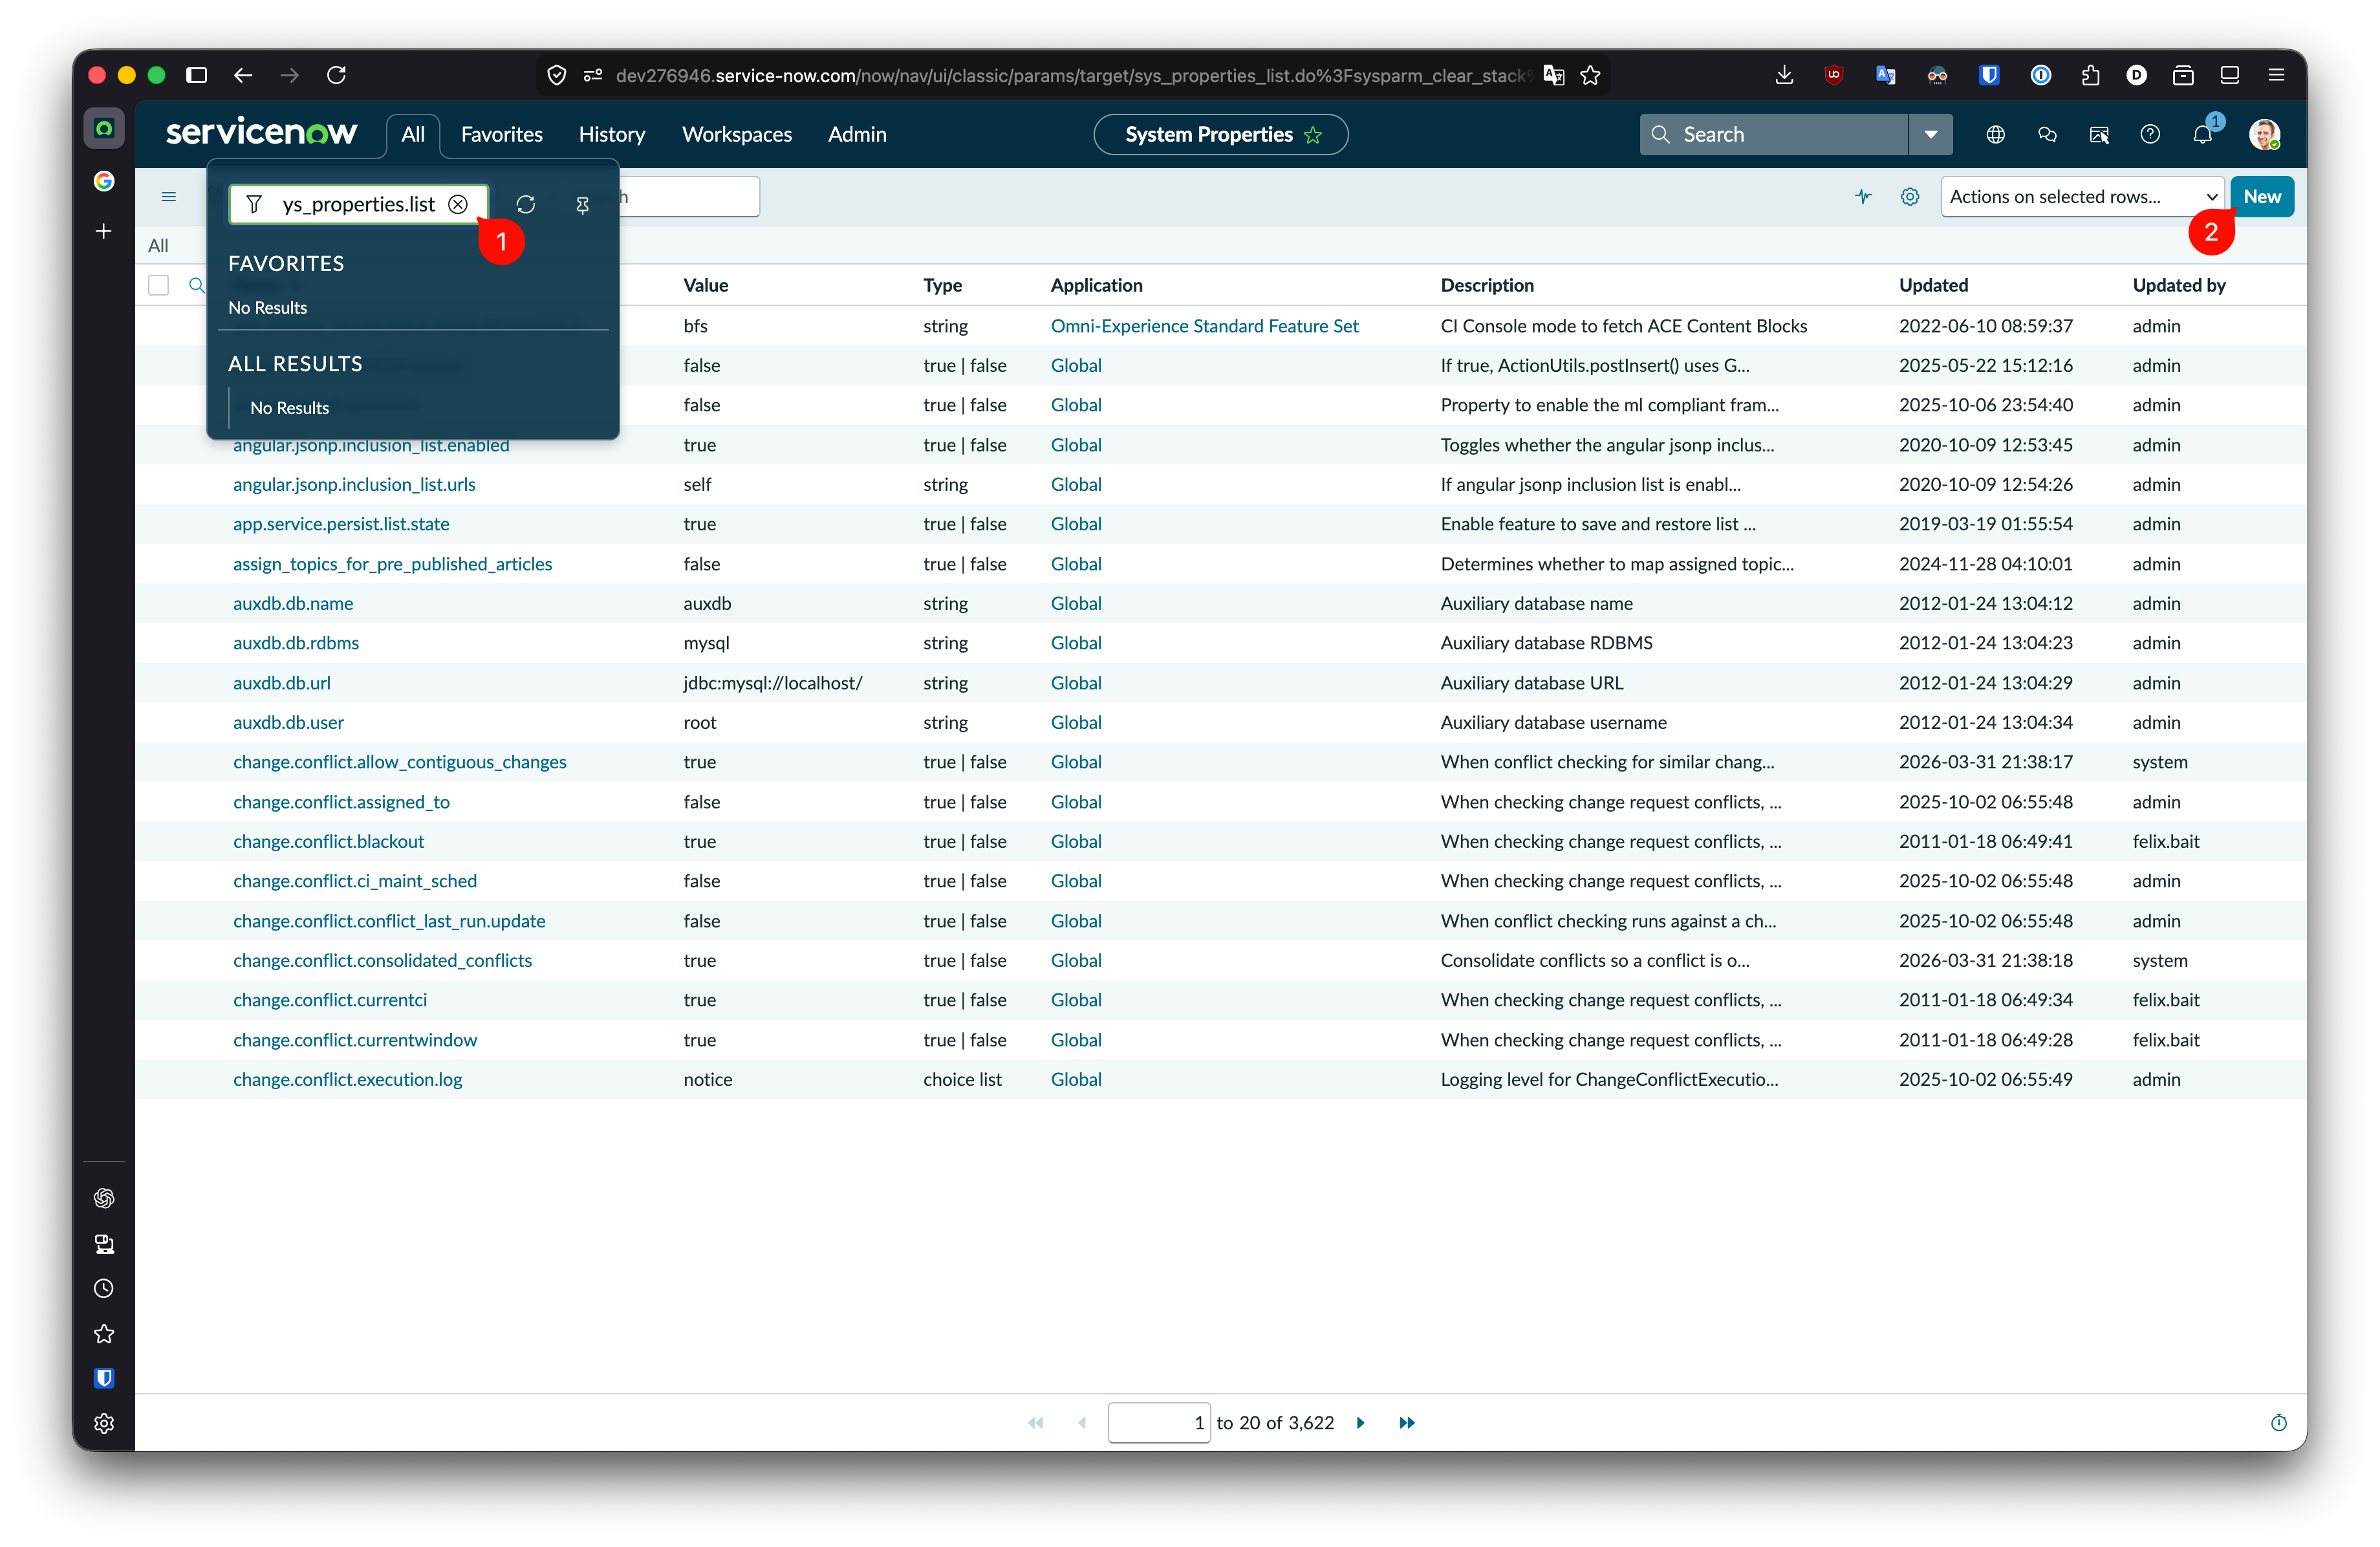The image size is (2380, 1547).
Task: Show notifications bell
Action: tap(2202, 134)
